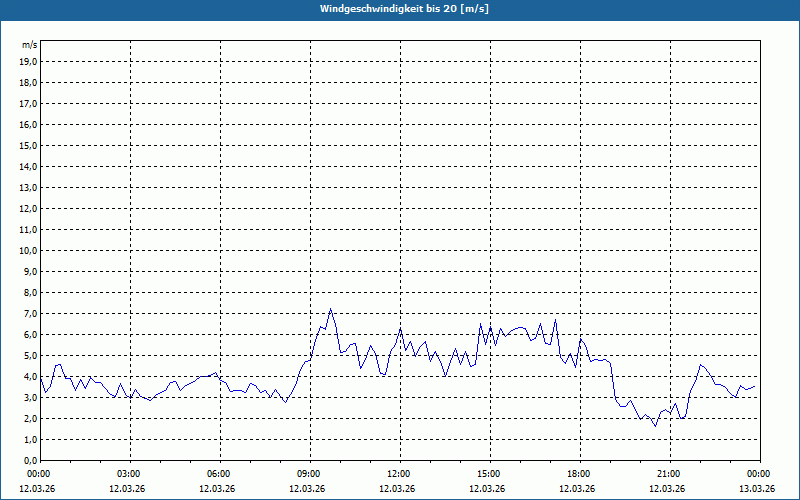
Task: Click the "m/s" unit label
Action: pyautogui.click(x=30, y=46)
